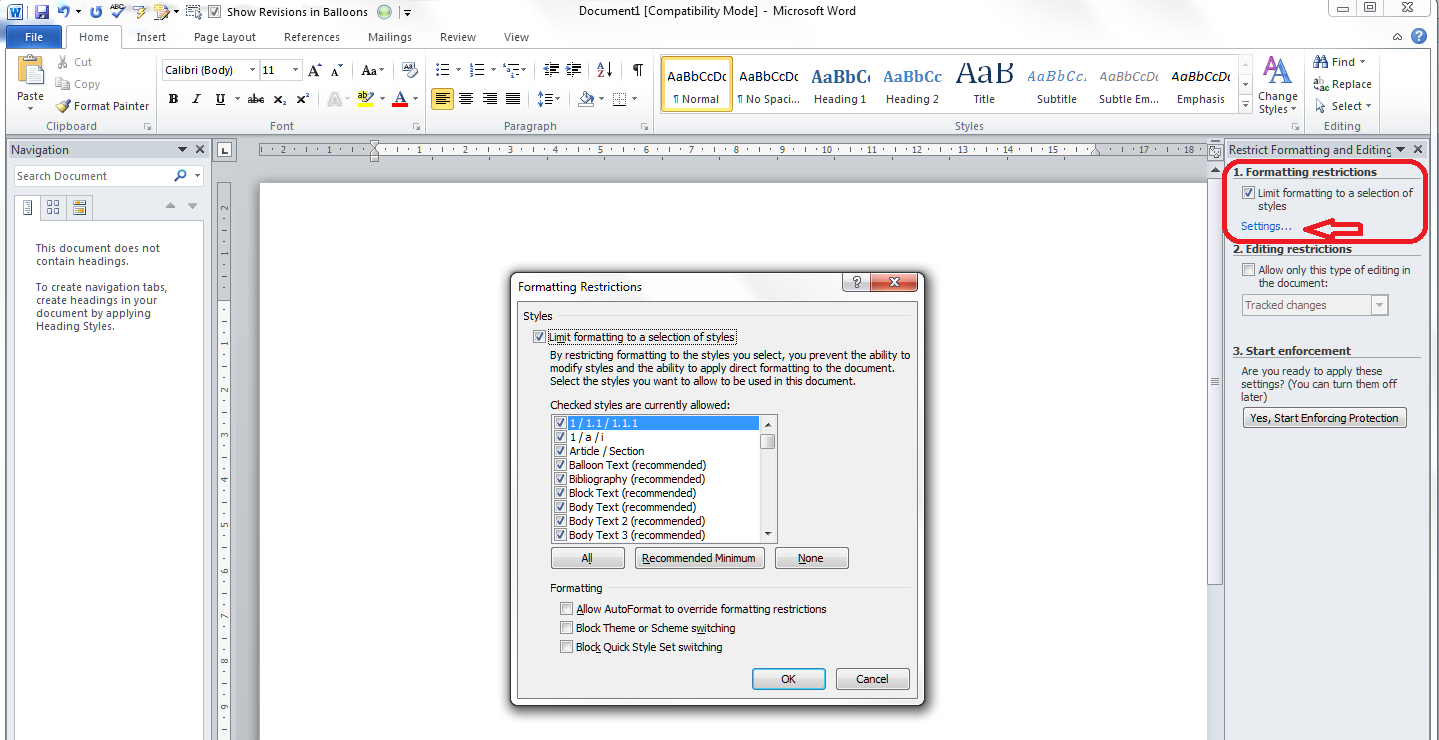Click the Save icon in the Quick Access Toolbar
The width and height of the screenshot is (1439, 740).
41,12
